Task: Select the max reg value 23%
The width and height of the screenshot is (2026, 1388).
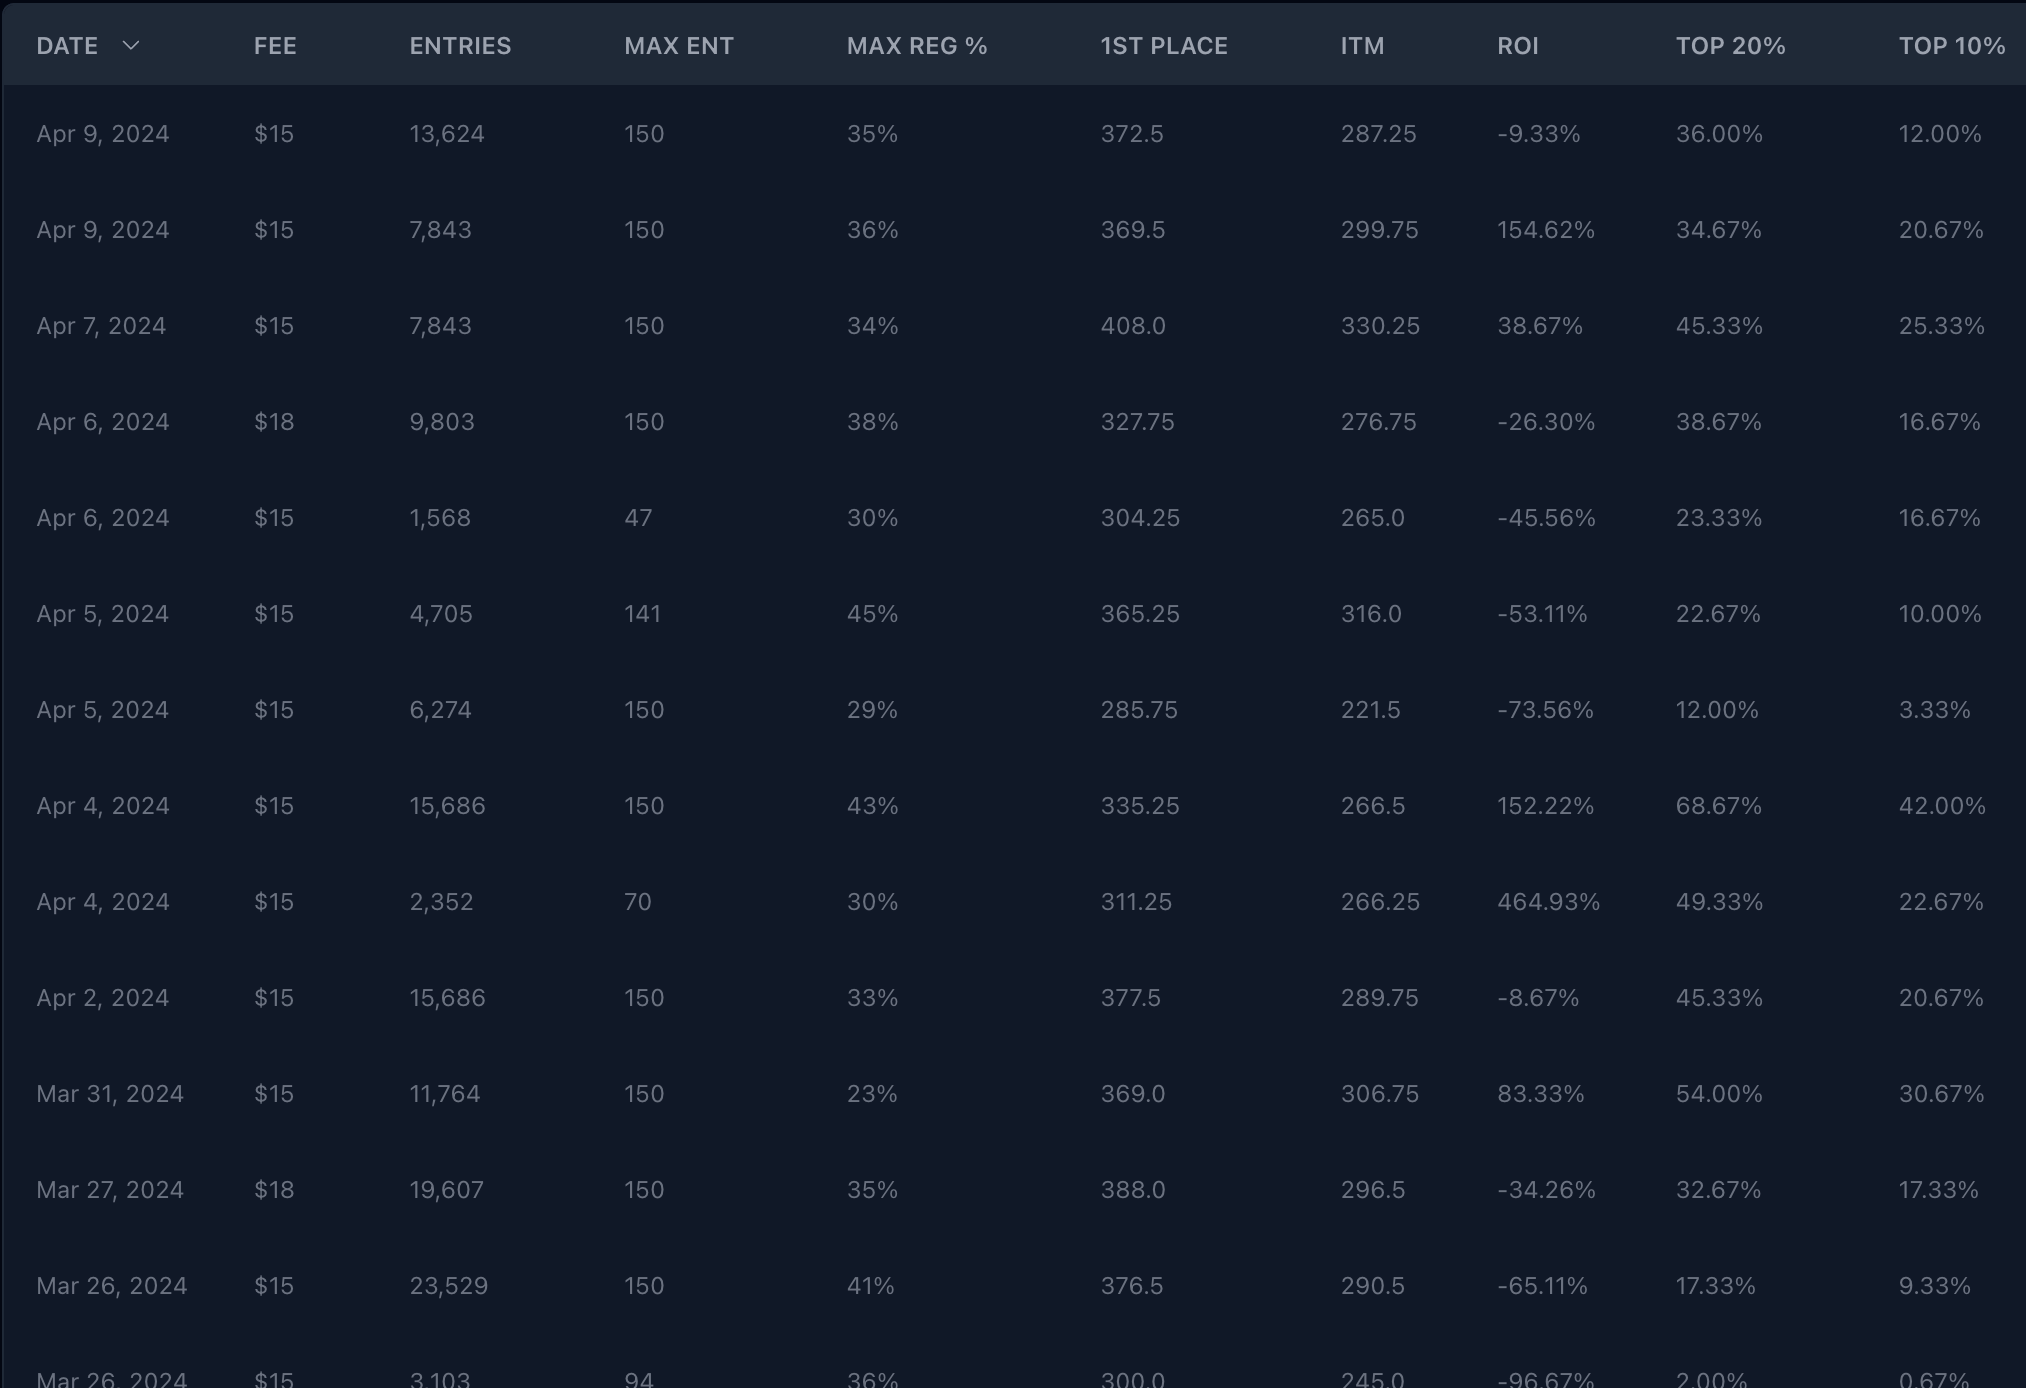Action: tap(872, 1094)
